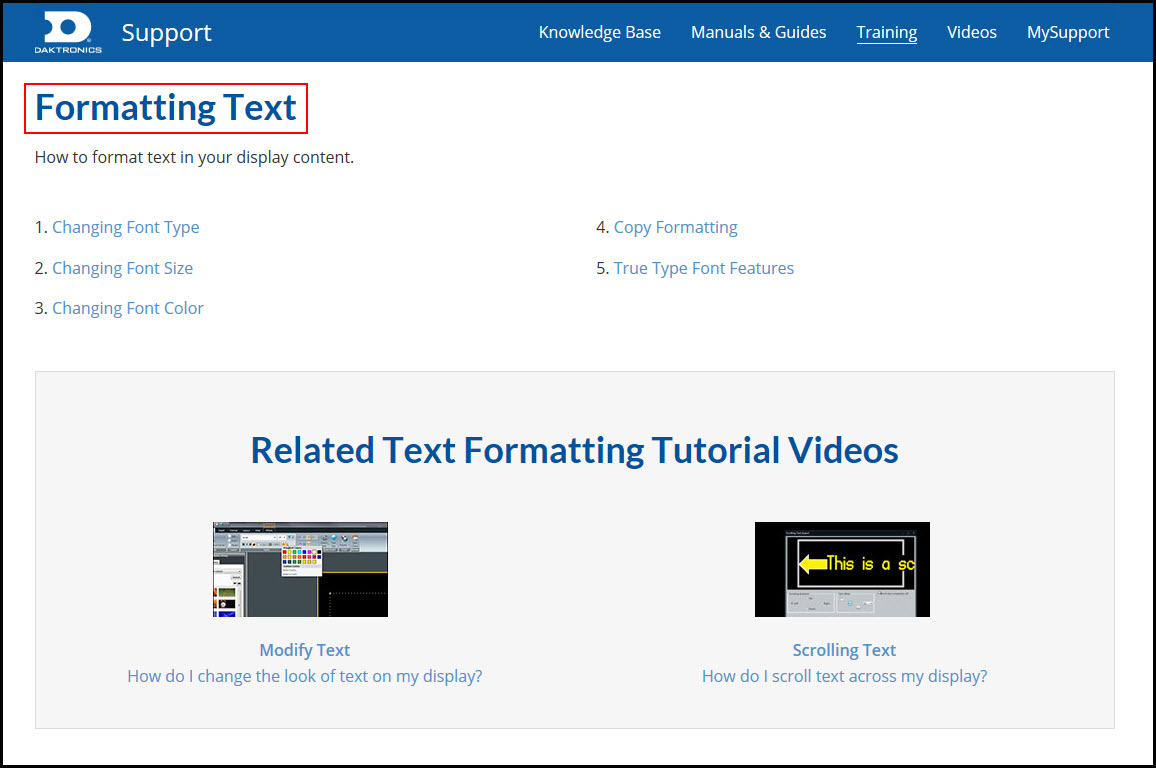
Task: Click the Related Text Formatting Tutorial Videos heading
Action: tap(574, 450)
